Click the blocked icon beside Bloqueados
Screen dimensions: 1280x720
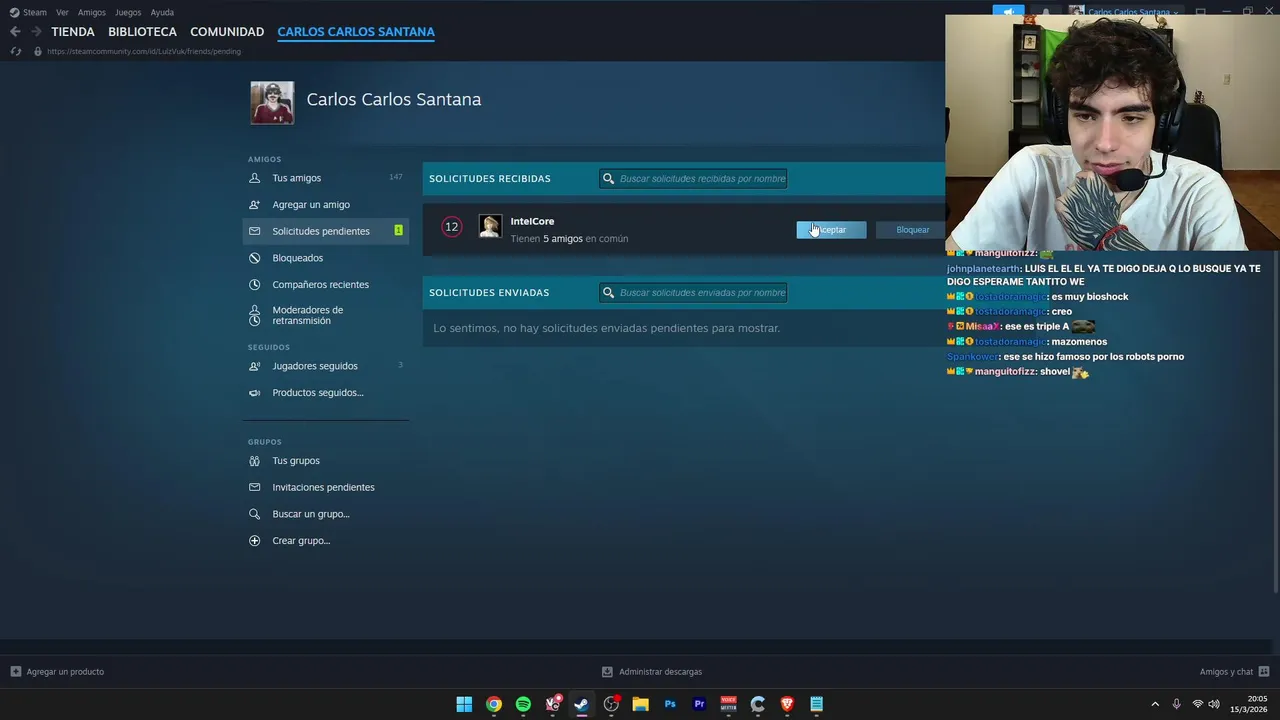254,258
